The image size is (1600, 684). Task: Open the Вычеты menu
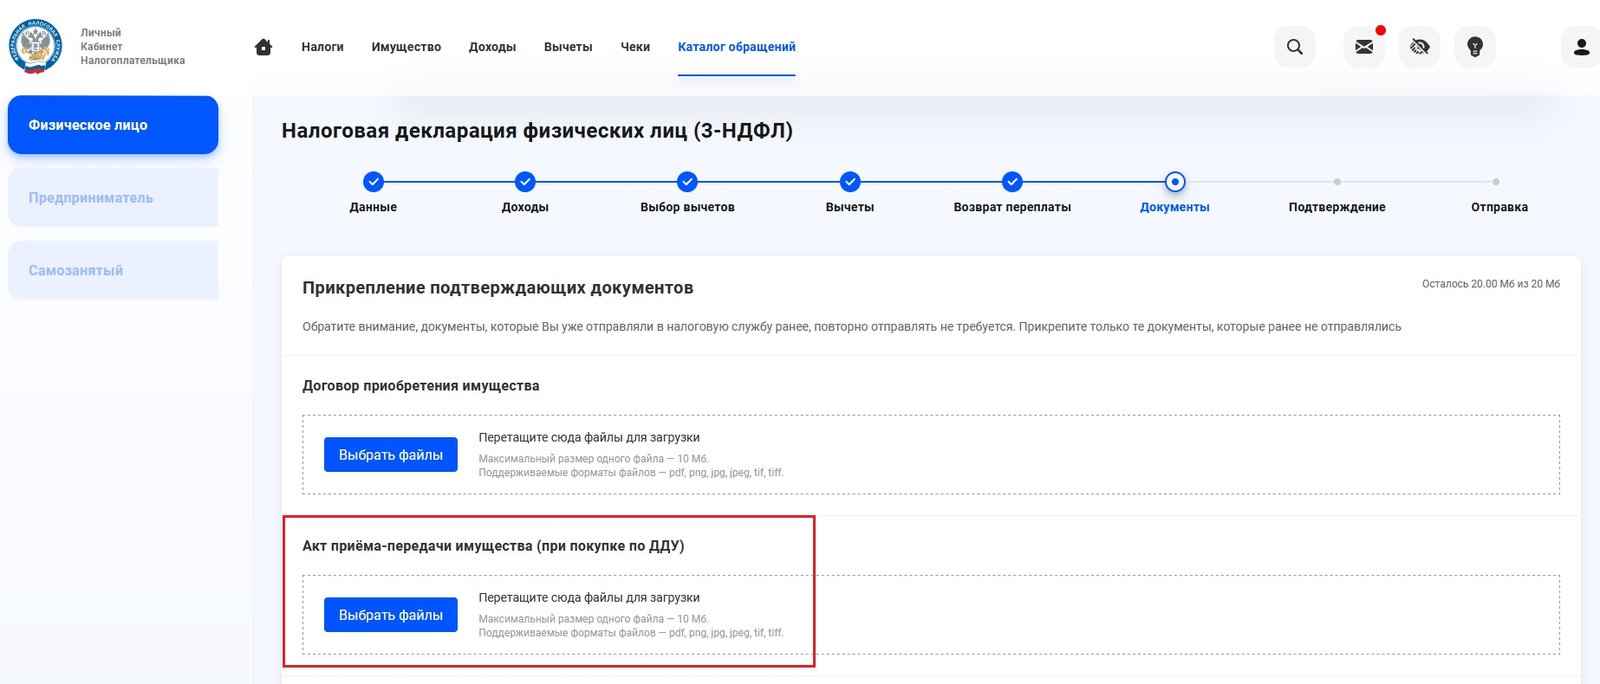tap(568, 47)
